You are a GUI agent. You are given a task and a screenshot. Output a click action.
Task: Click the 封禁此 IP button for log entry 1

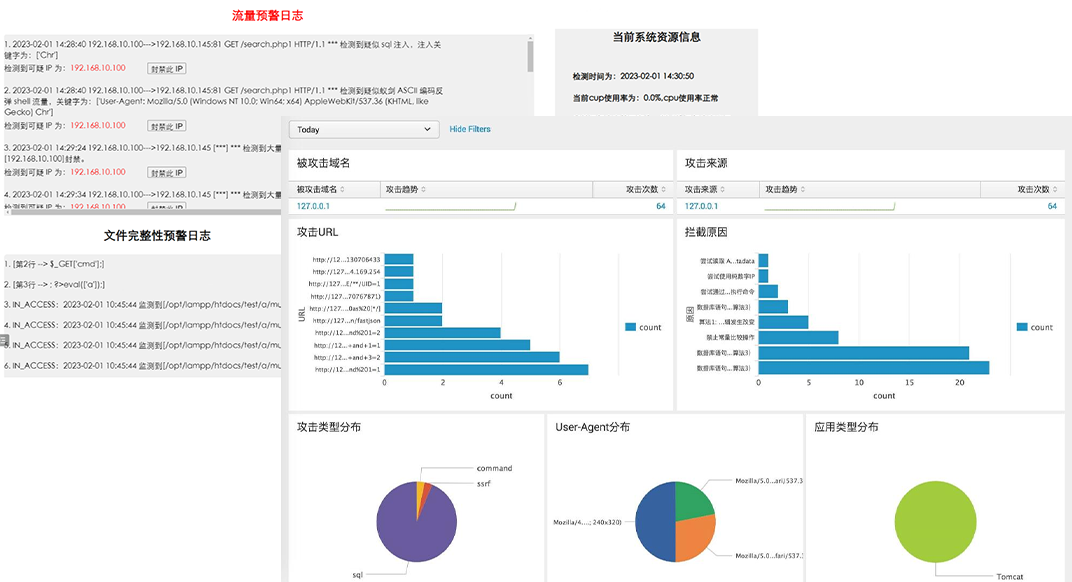pyautogui.click(x=167, y=69)
